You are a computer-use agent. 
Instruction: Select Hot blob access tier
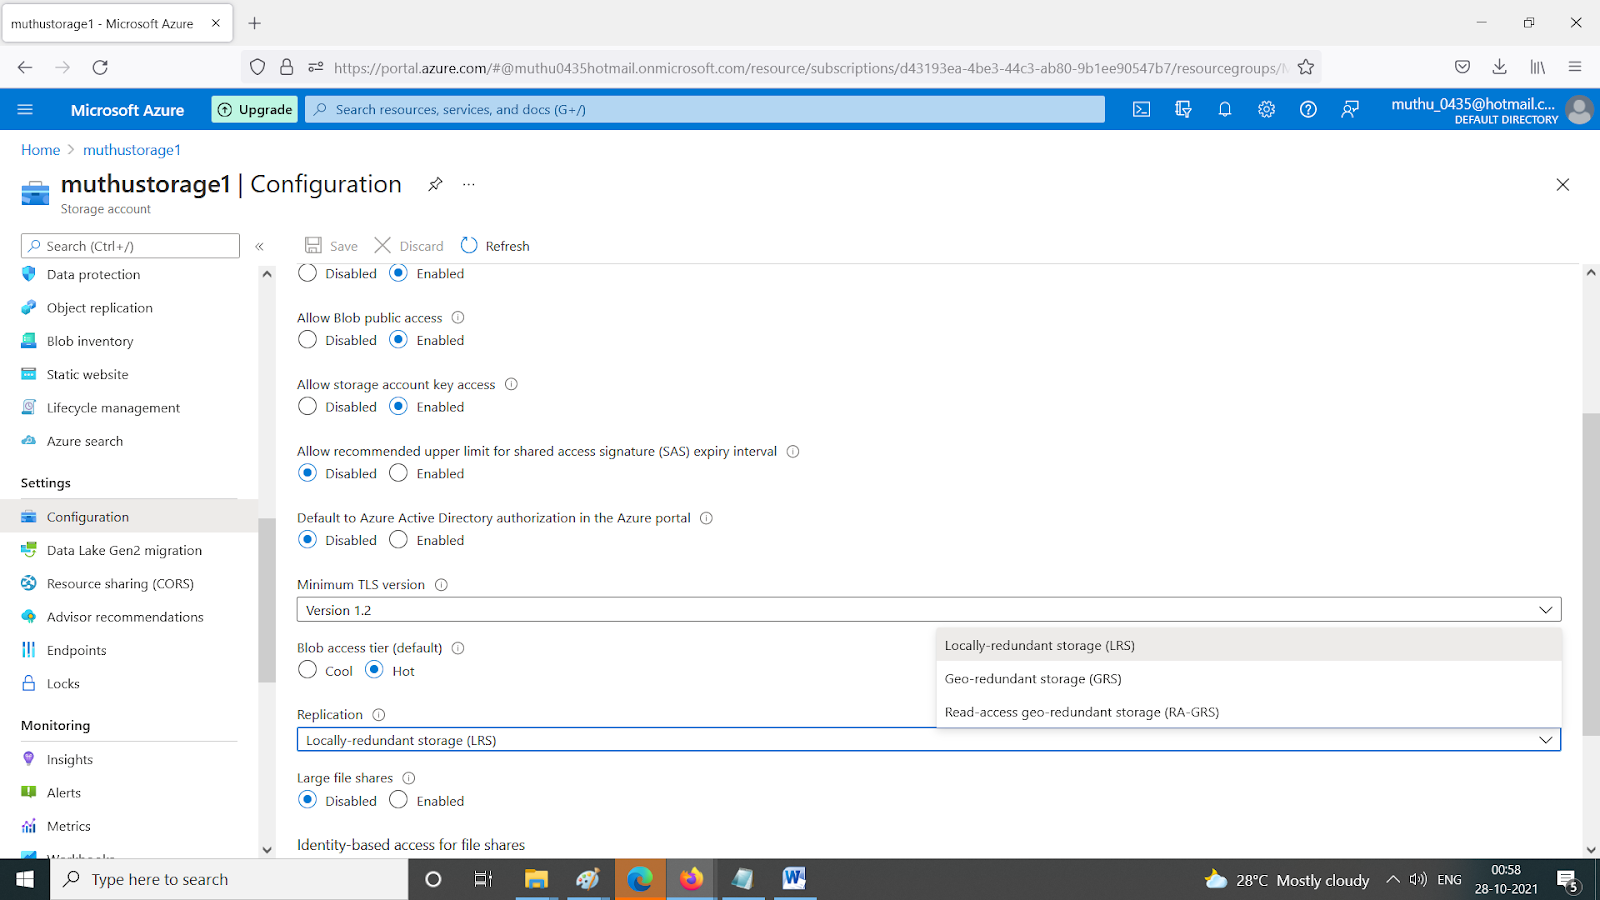click(374, 670)
